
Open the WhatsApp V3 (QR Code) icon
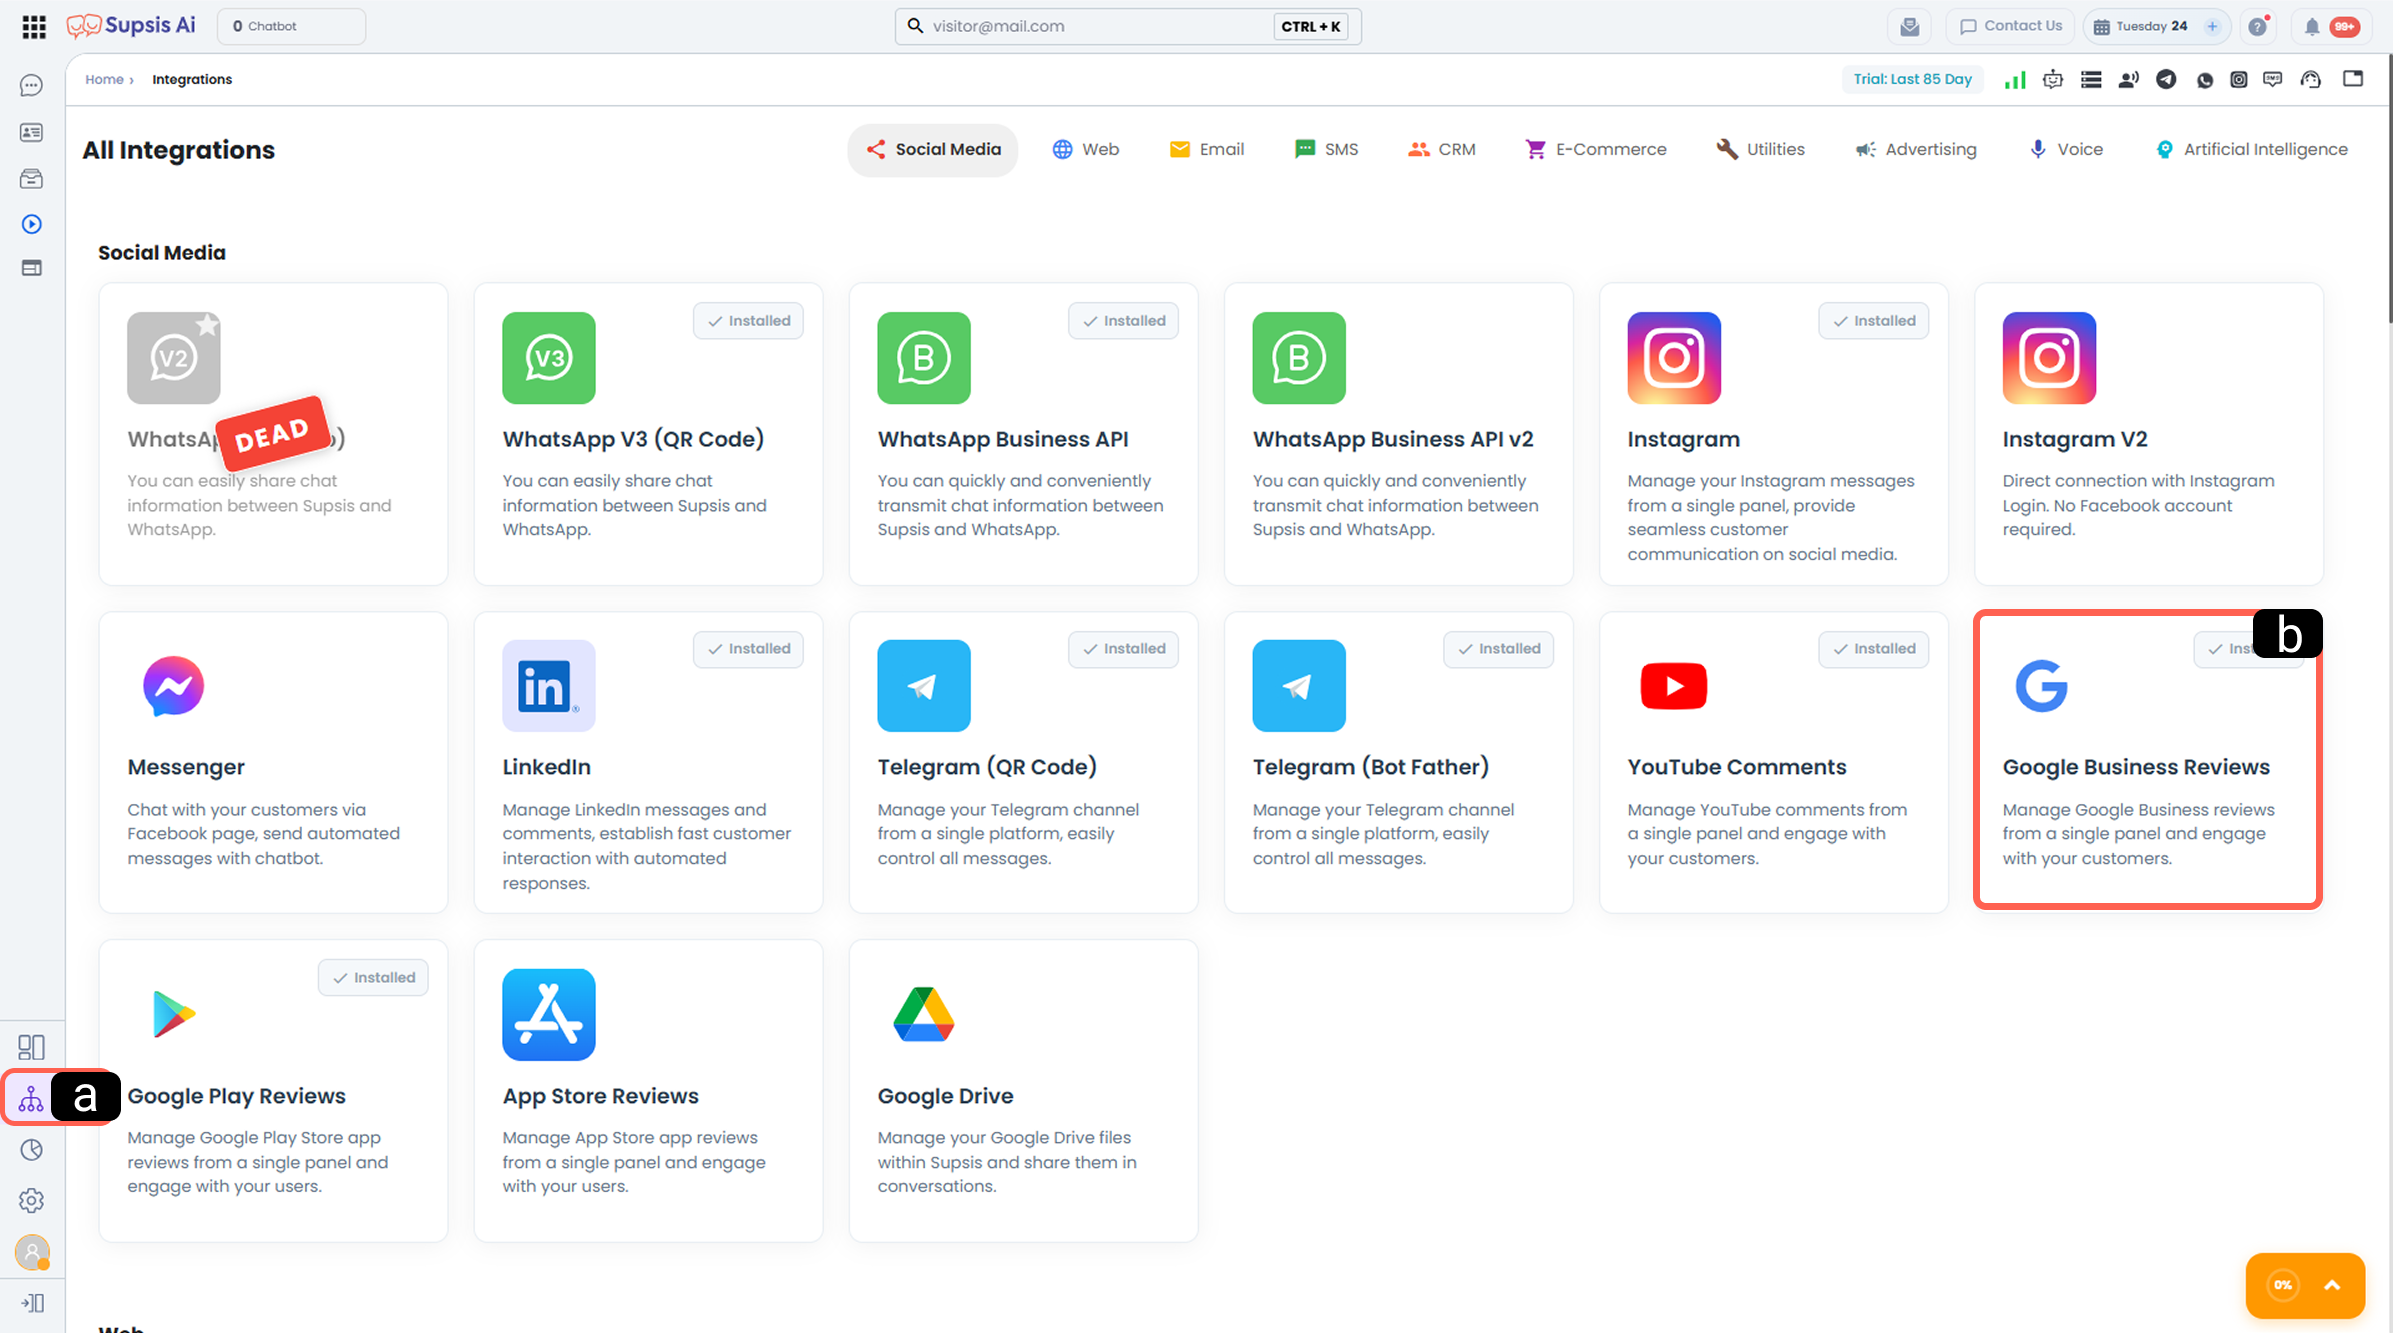(x=549, y=358)
